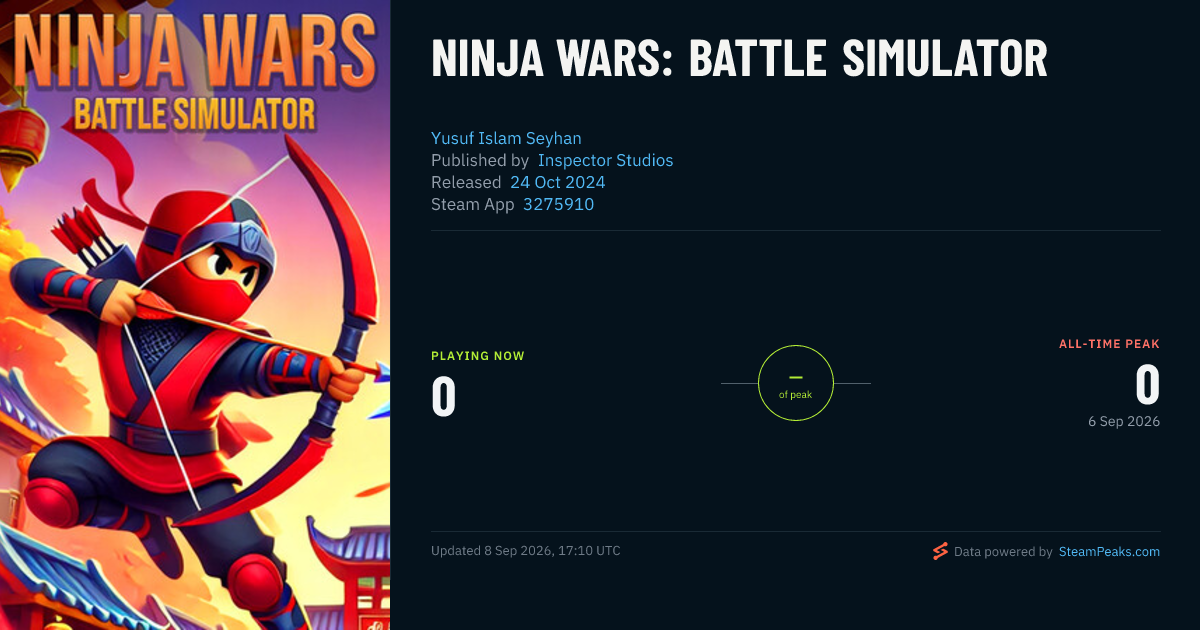1200x630 pixels.
Task: Open Steam App 3275910 link
Action: (x=559, y=204)
